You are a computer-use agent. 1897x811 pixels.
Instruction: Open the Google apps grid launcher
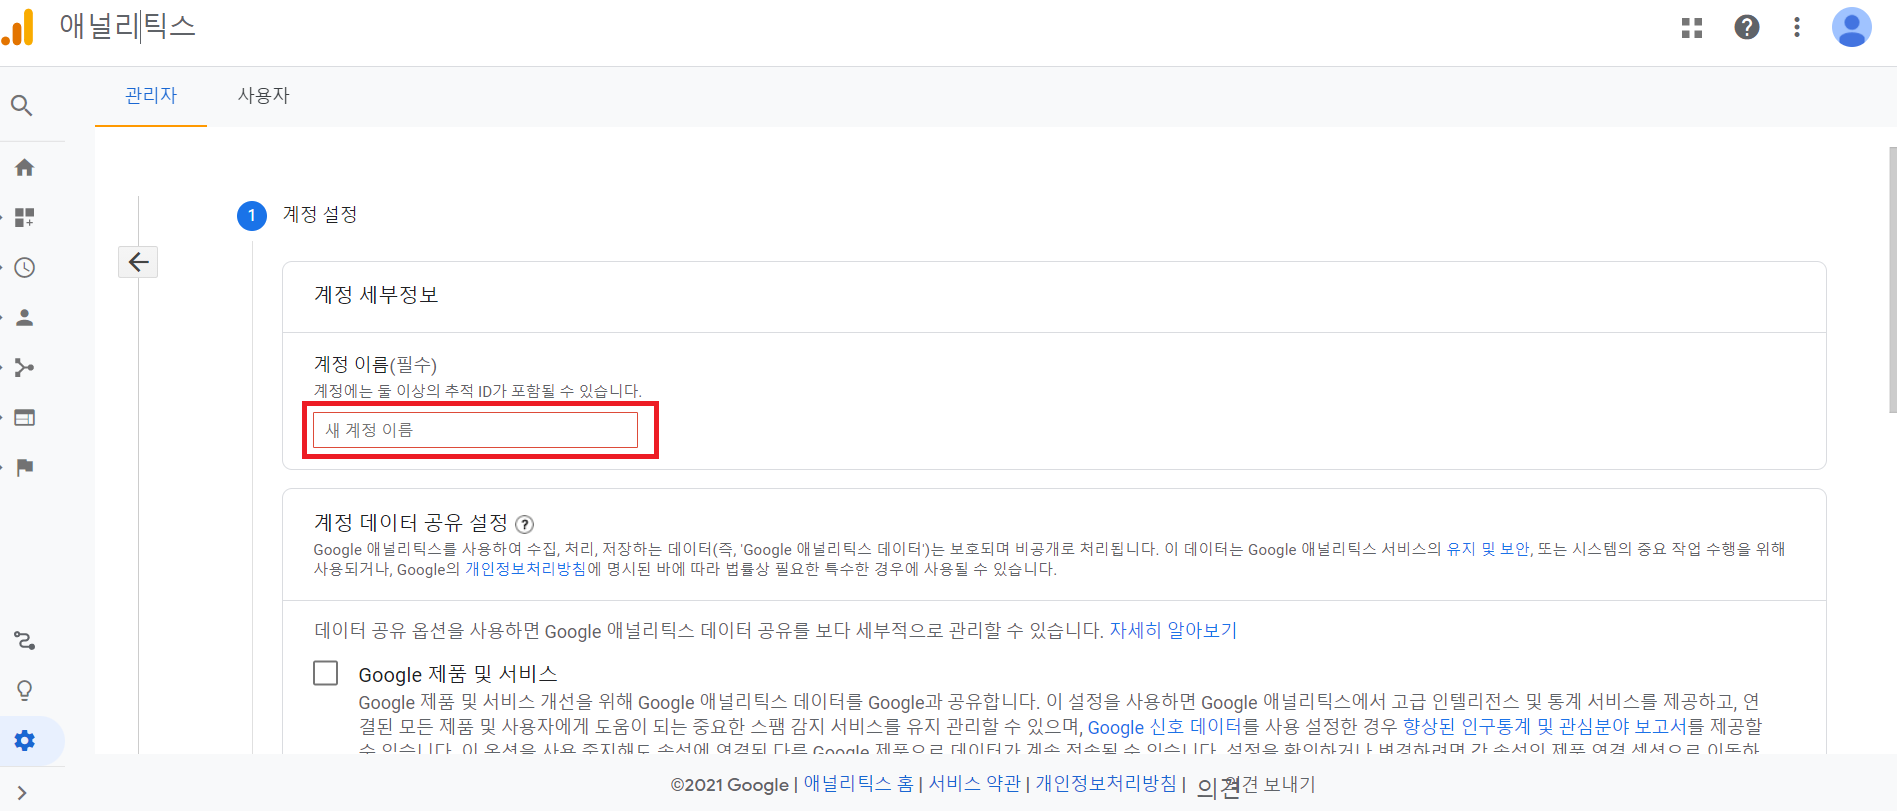1692,27
